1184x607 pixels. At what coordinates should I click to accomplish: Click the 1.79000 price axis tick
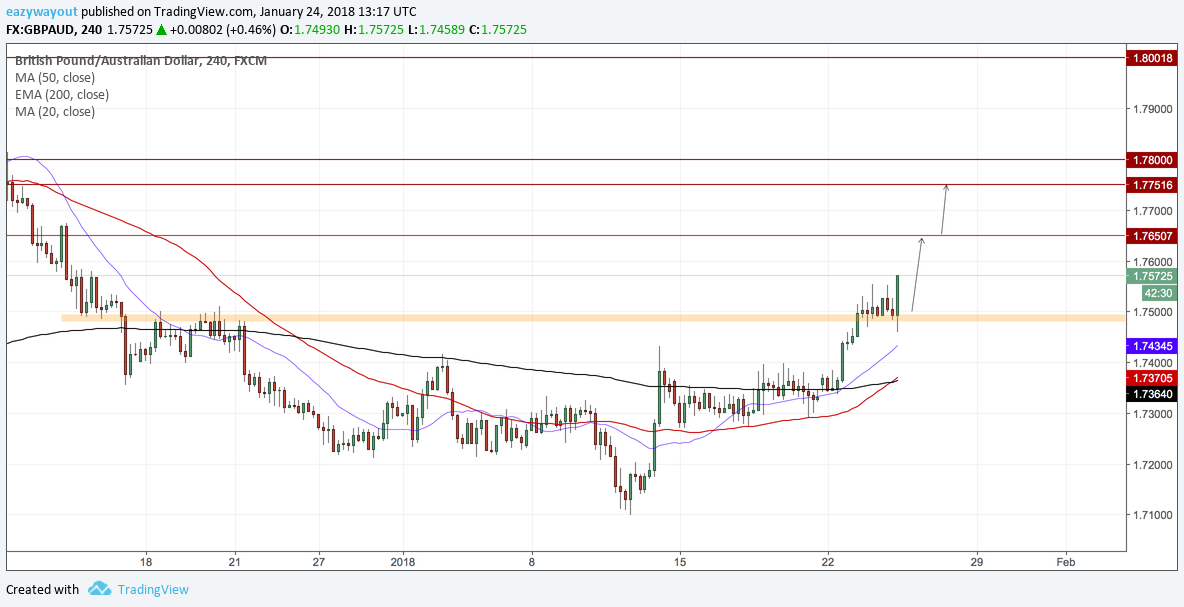click(1153, 109)
